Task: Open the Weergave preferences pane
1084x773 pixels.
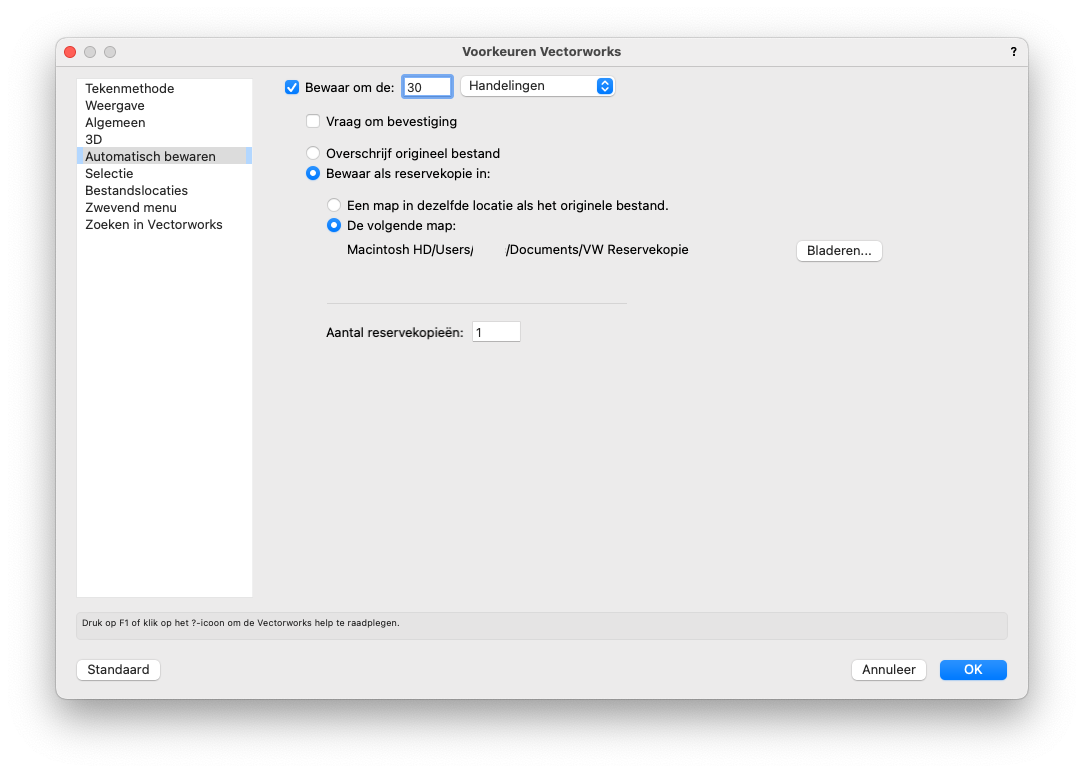Action: [x=165, y=105]
